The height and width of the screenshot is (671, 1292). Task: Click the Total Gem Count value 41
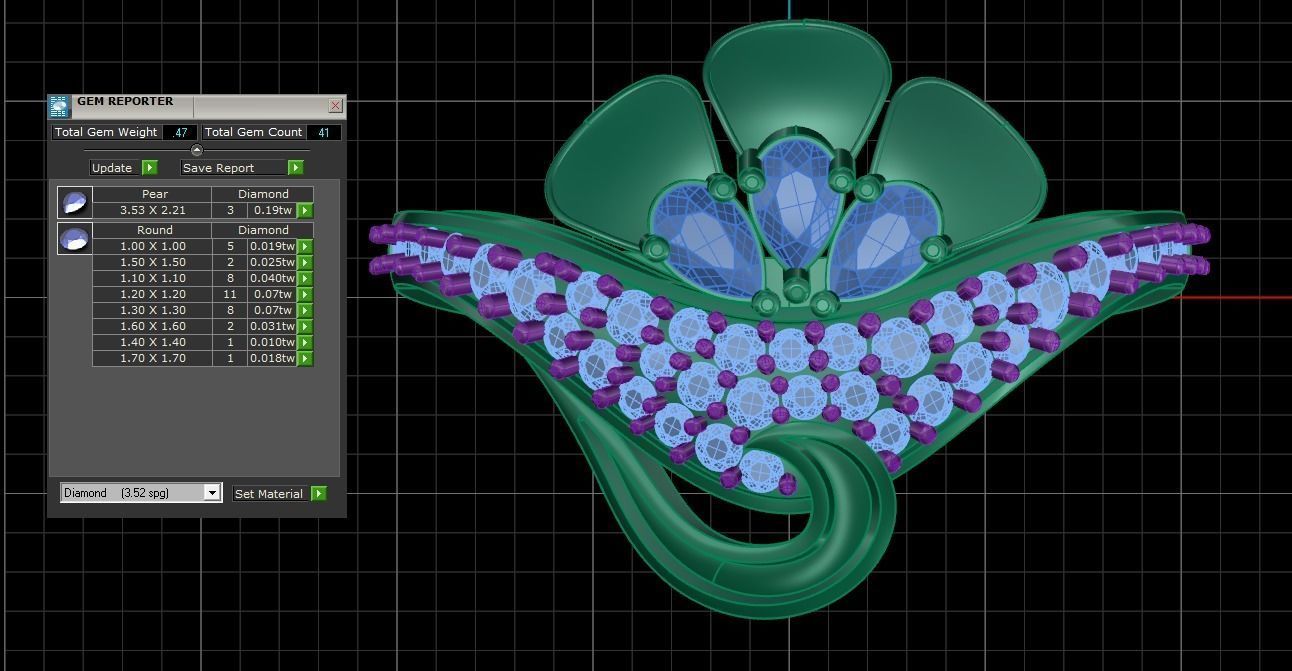[323, 132]
